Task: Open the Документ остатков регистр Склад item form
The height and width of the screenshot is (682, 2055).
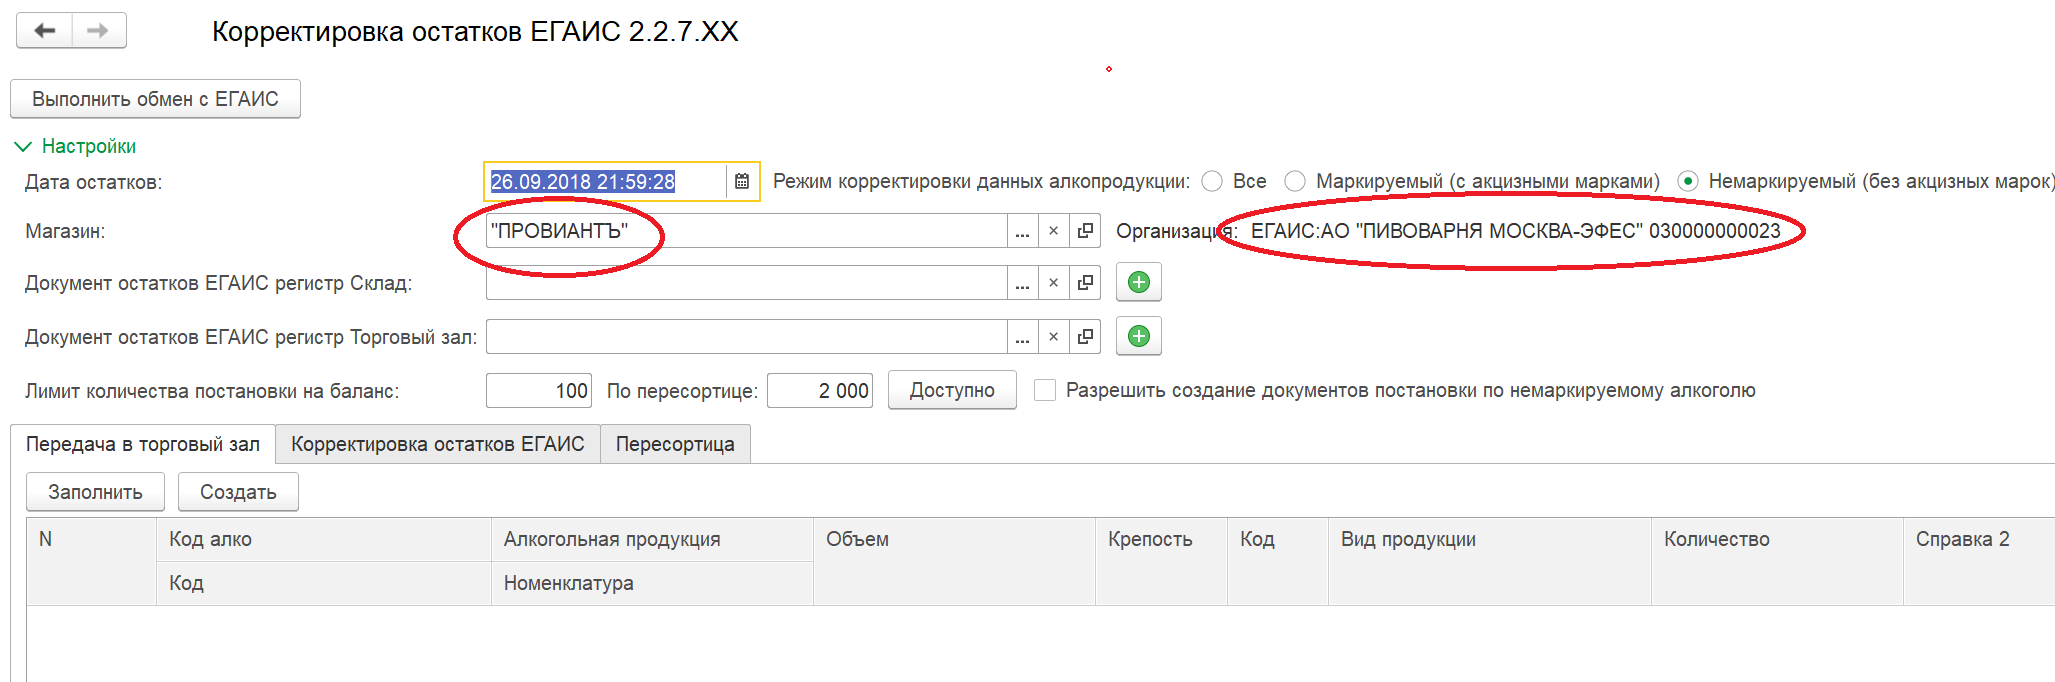Action: pos(1085,283)
